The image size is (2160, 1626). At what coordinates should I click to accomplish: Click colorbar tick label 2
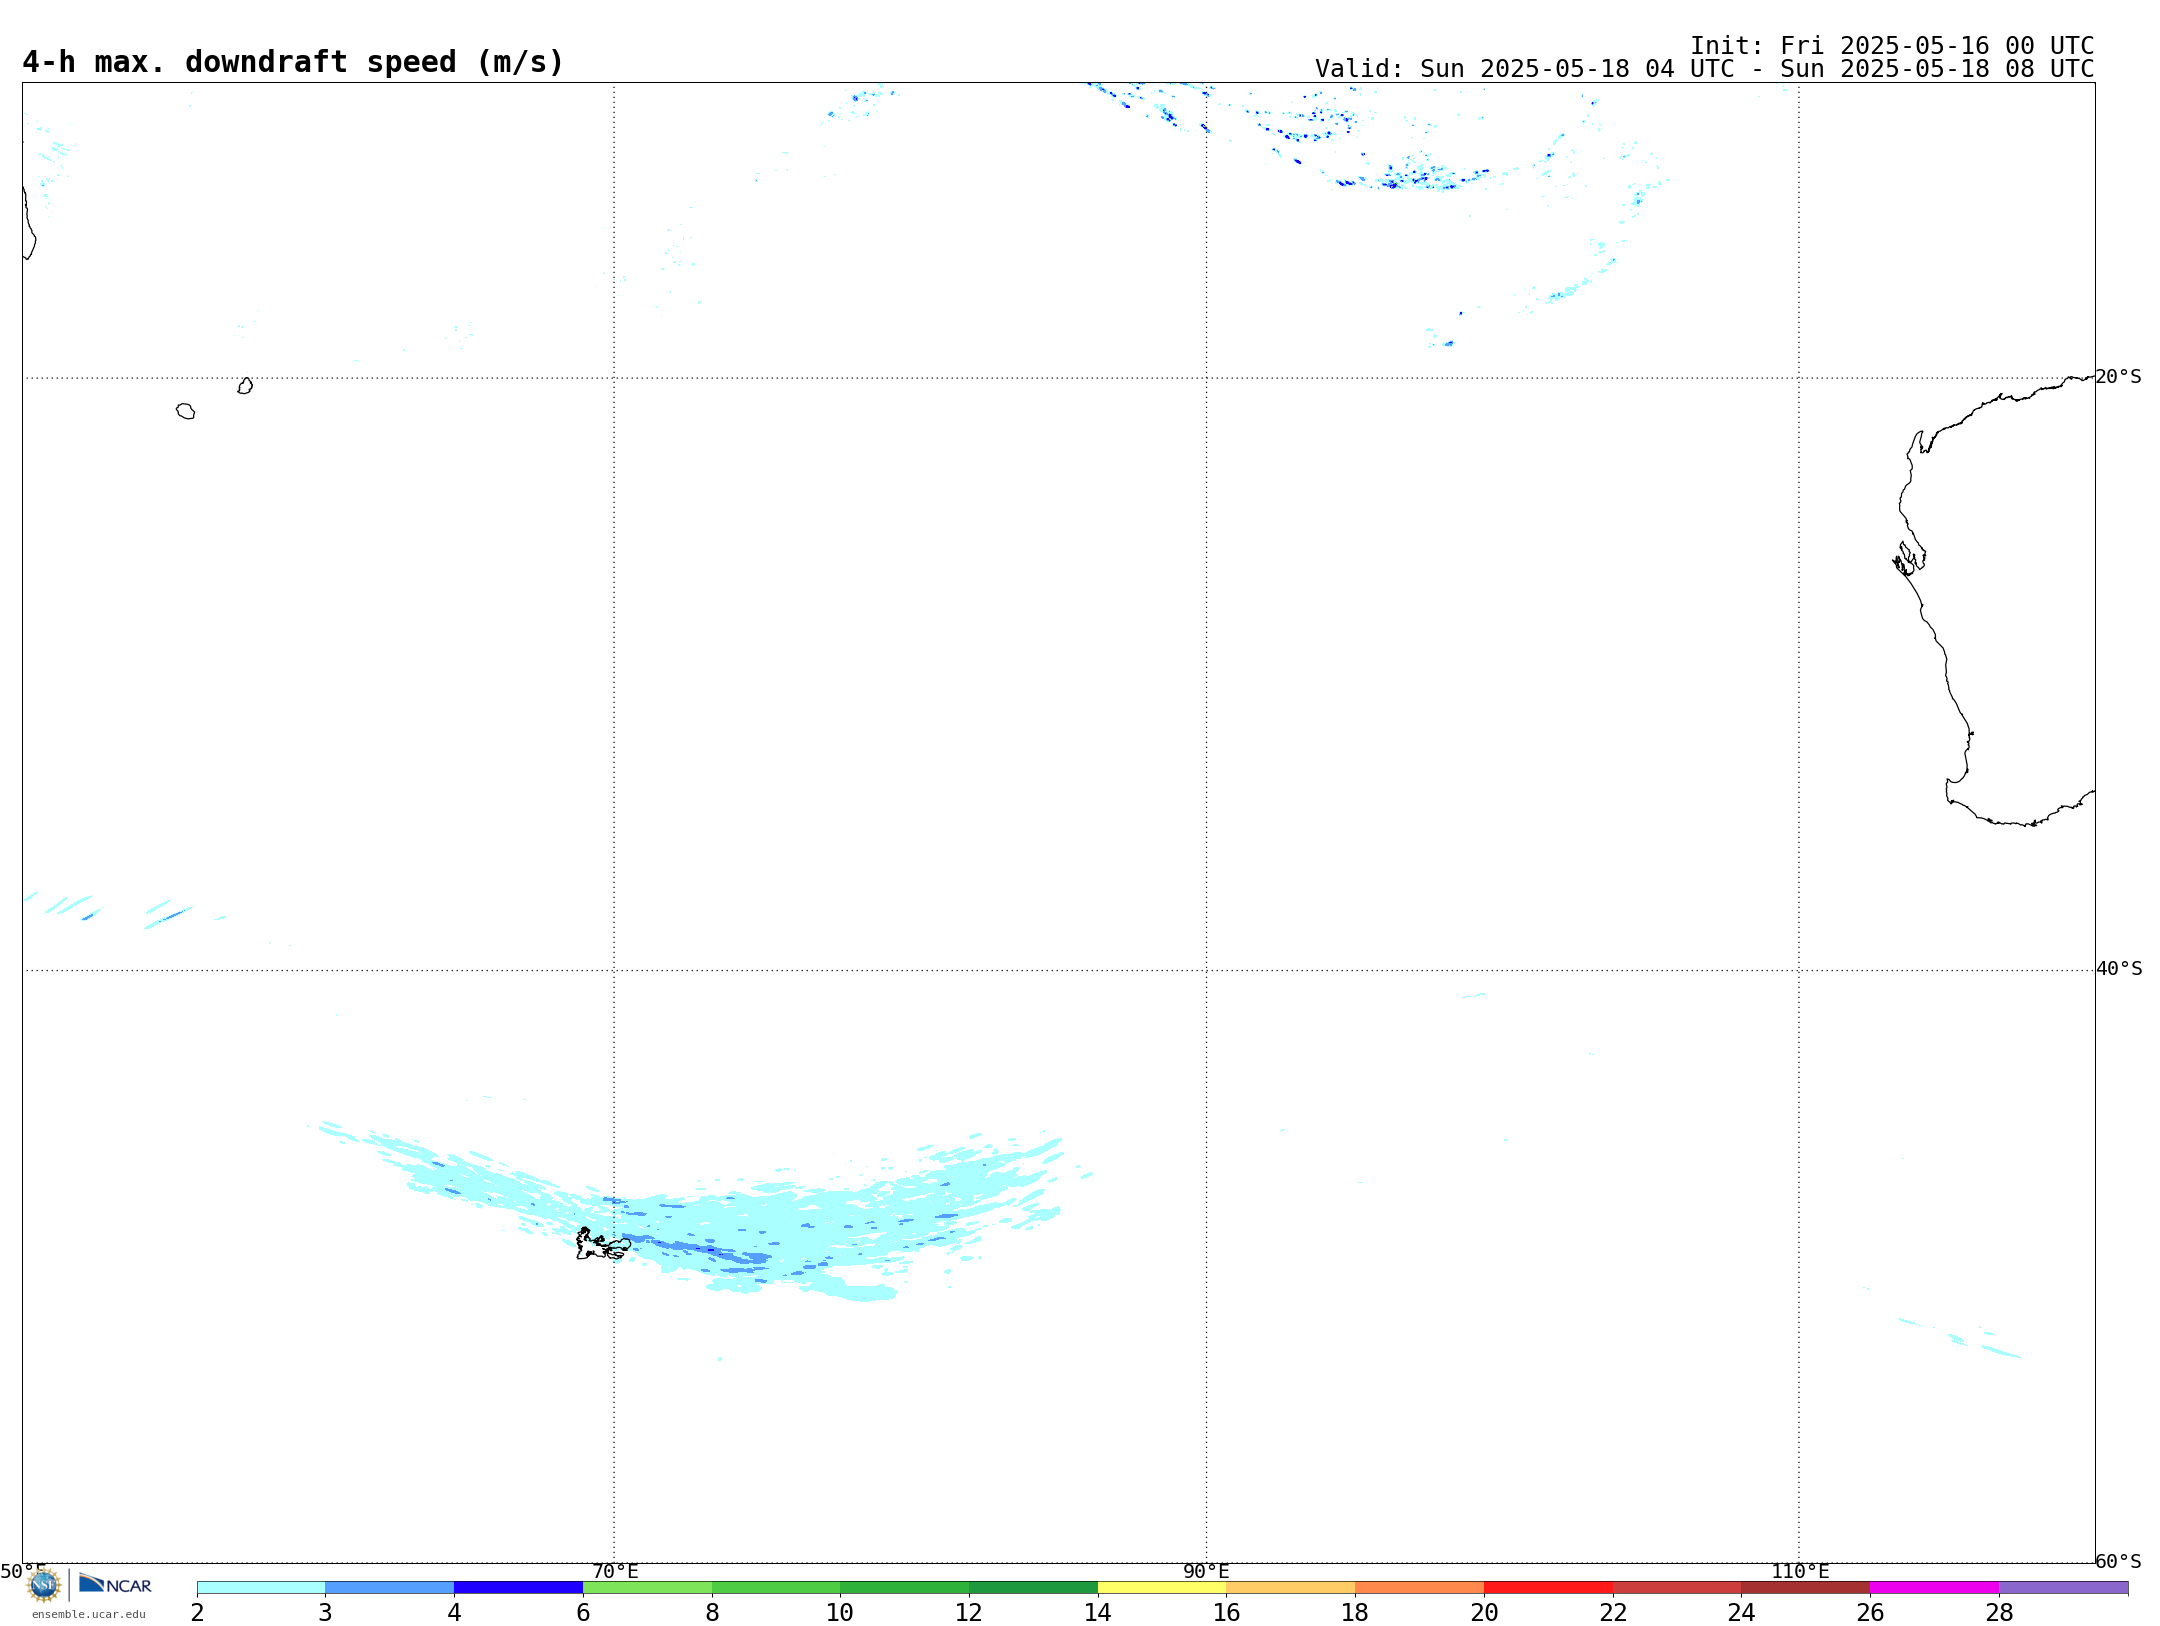tap(198, 1612)
